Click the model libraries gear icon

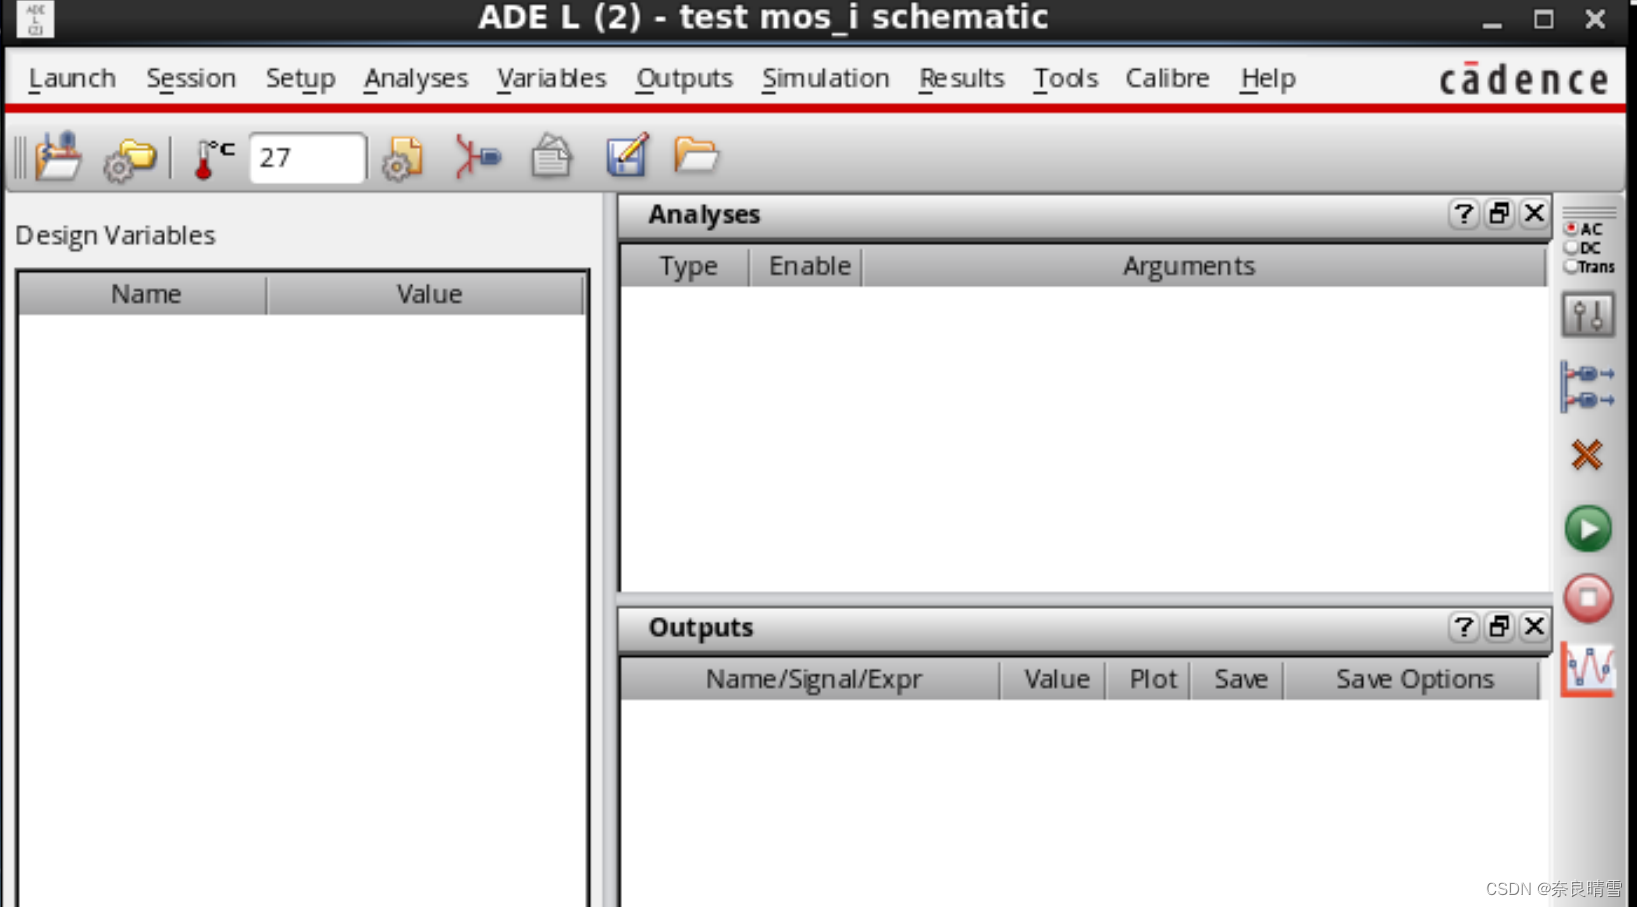[x=403, y=158]
